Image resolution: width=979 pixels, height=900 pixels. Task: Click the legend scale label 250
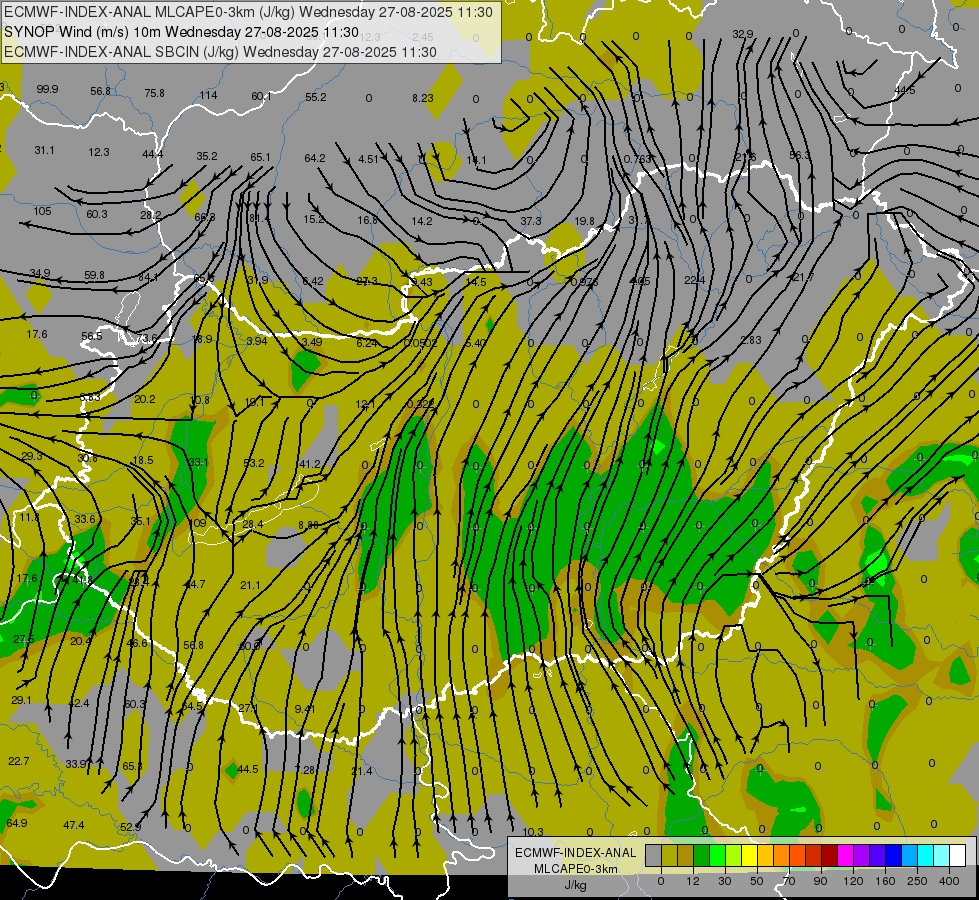click(917, 881)
